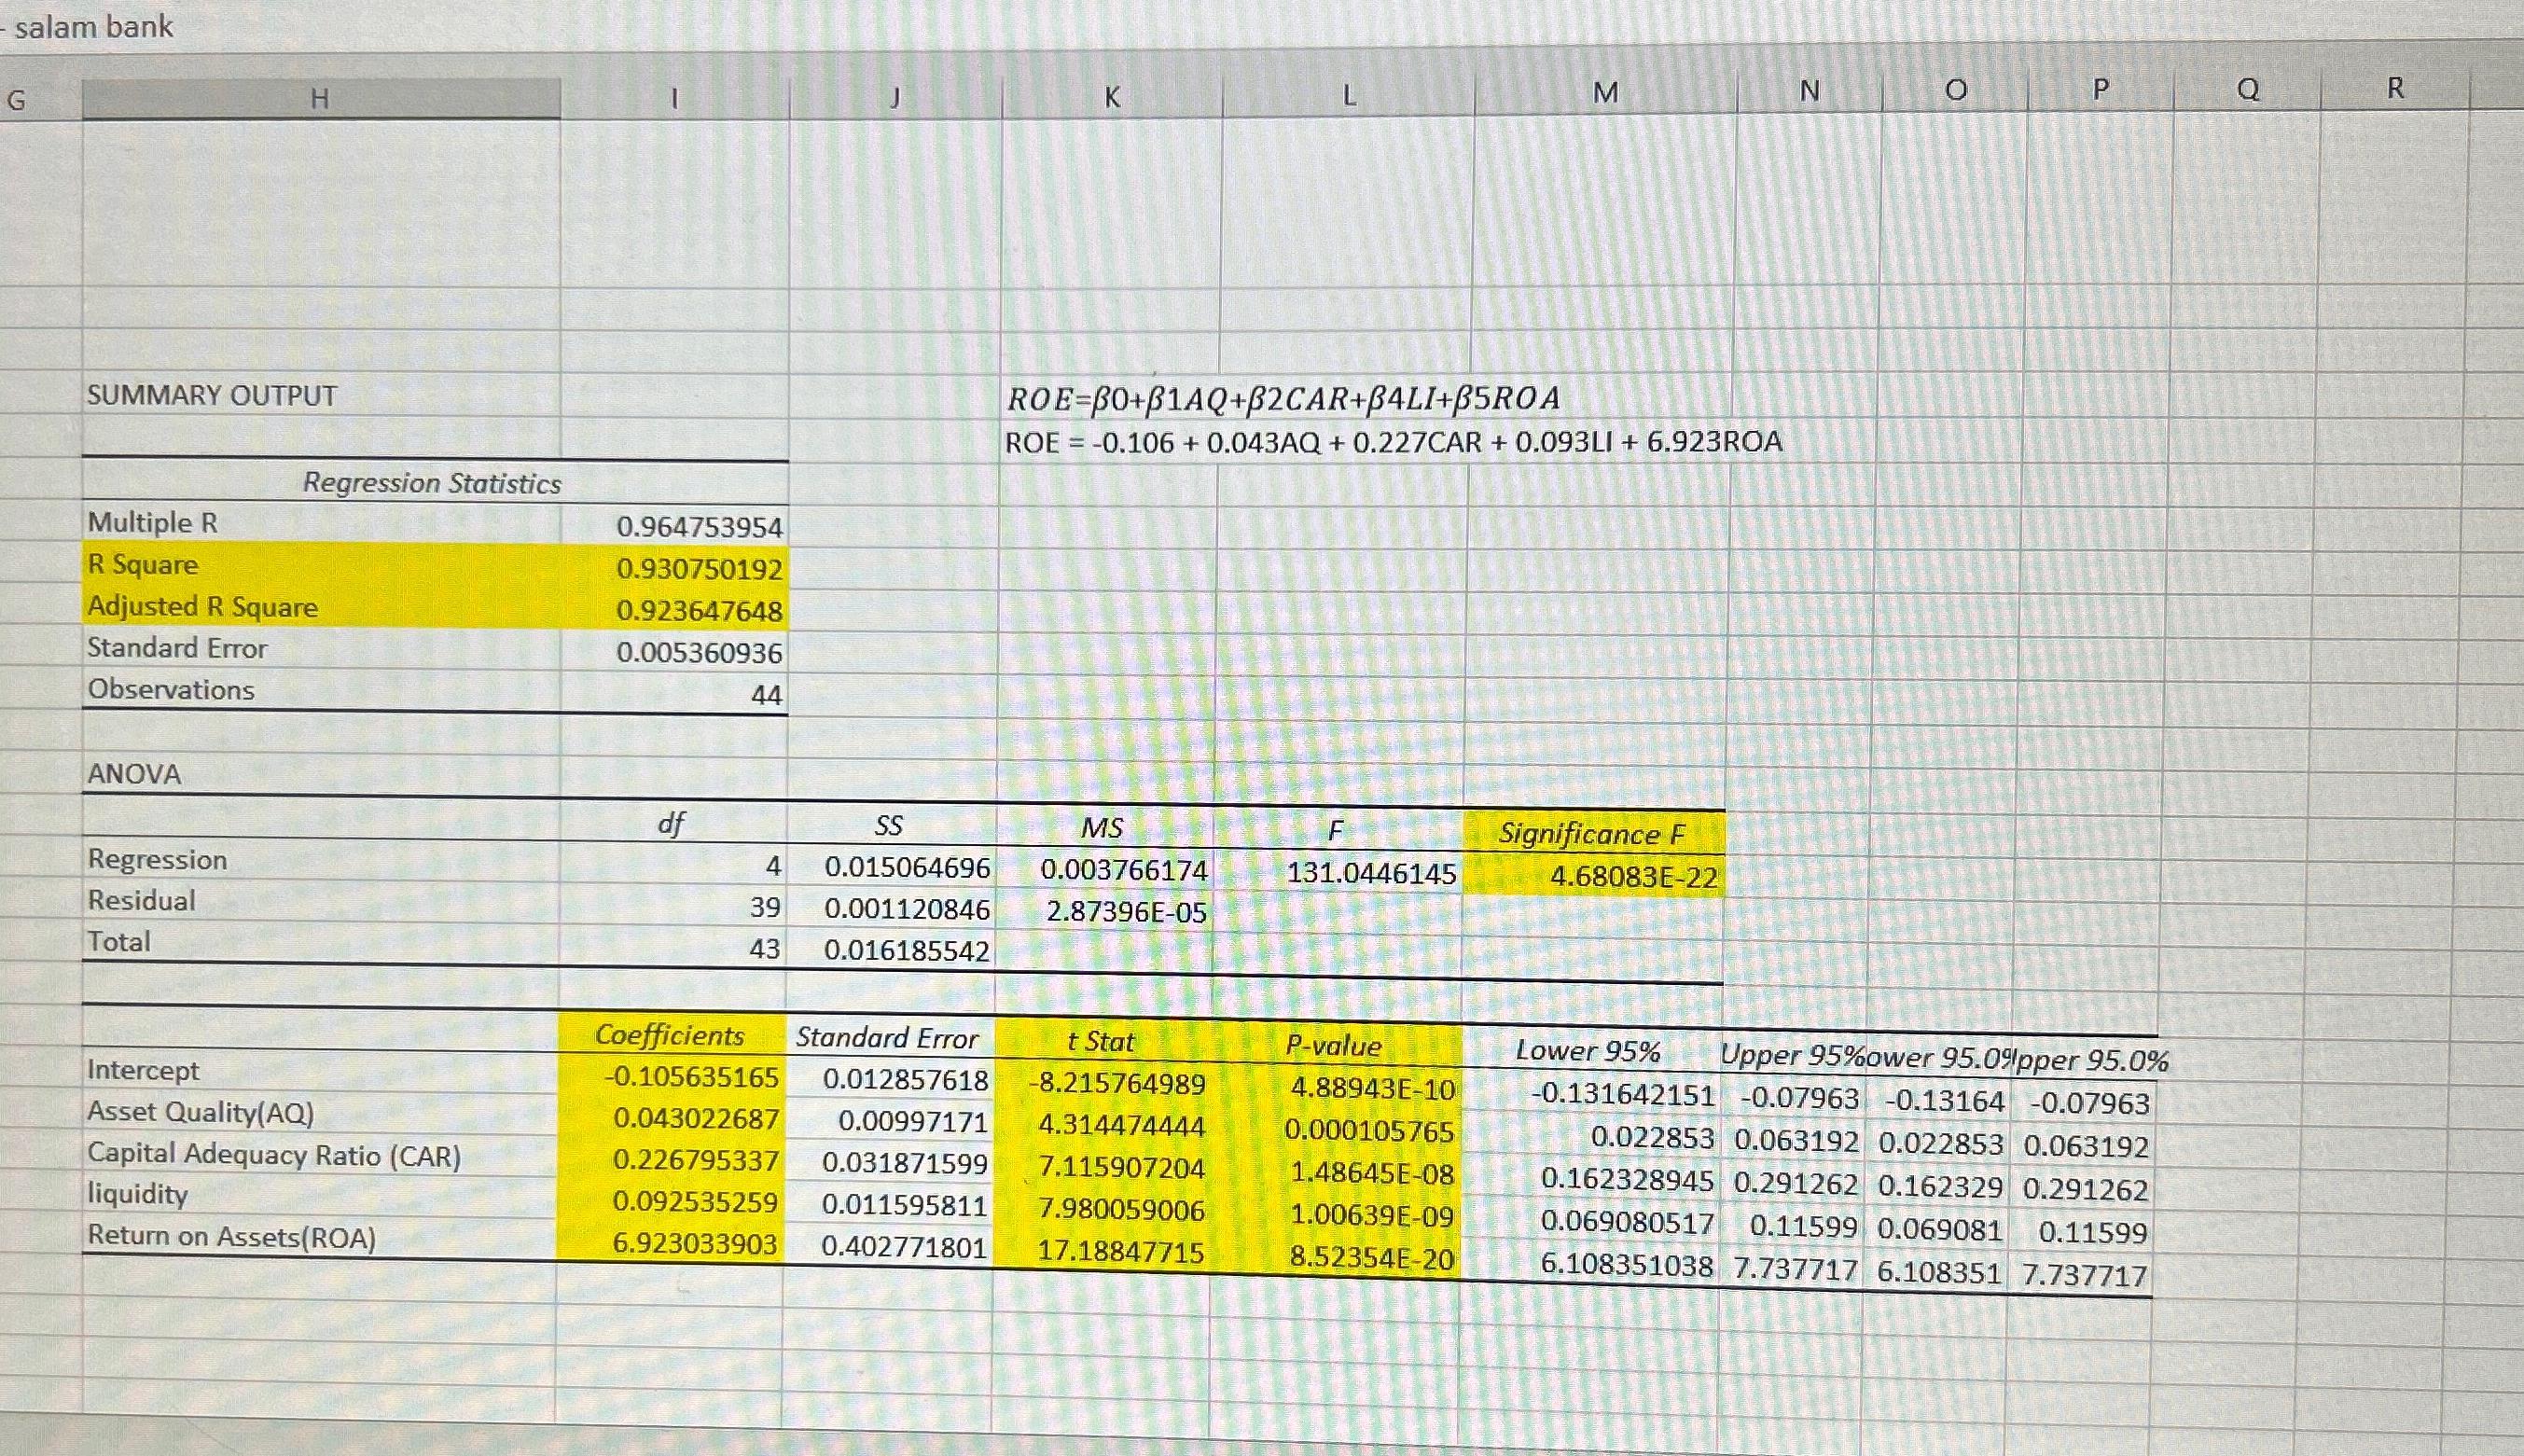Click the Regression df cell showing 4
Viewport: 2524px width, 1456px height.
(x=770, y=867)
